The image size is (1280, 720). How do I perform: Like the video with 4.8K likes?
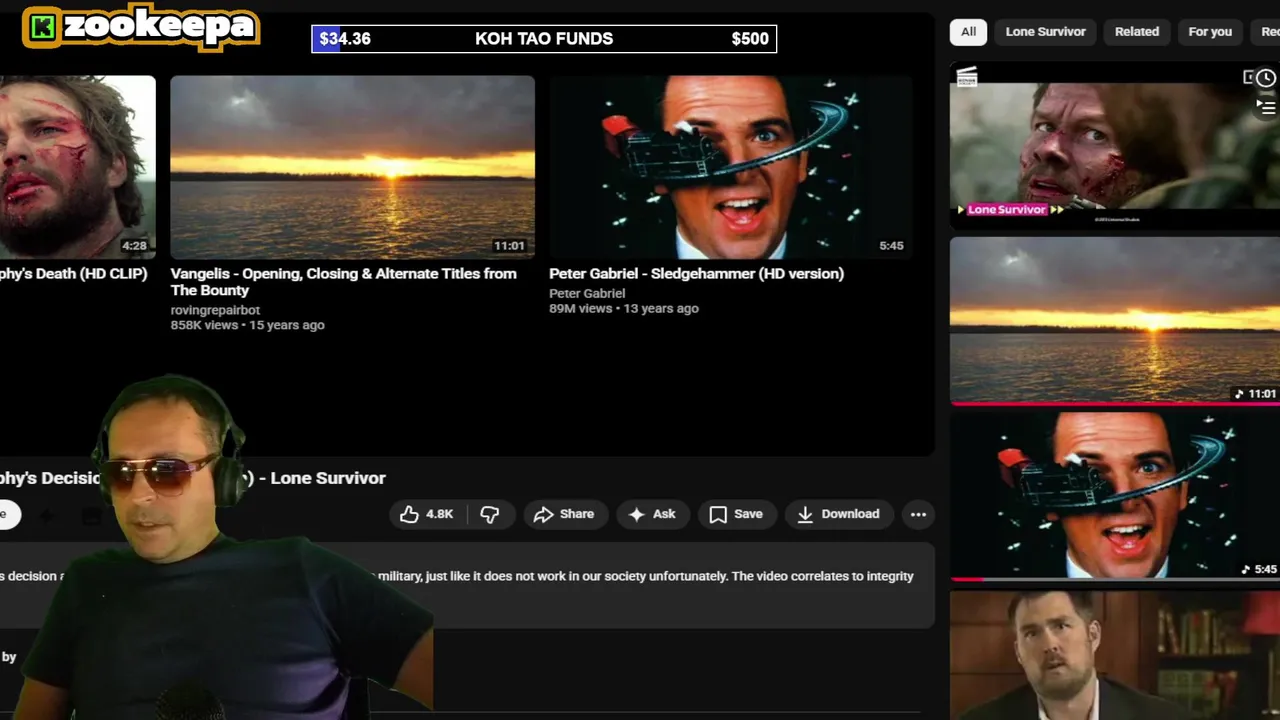426,514
